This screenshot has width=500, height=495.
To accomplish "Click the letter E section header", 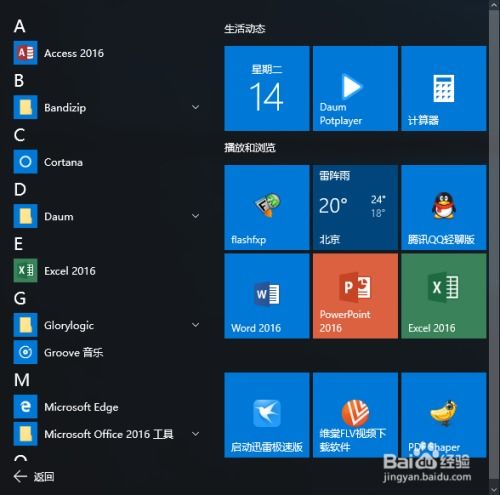I will (x=18, y=244).
